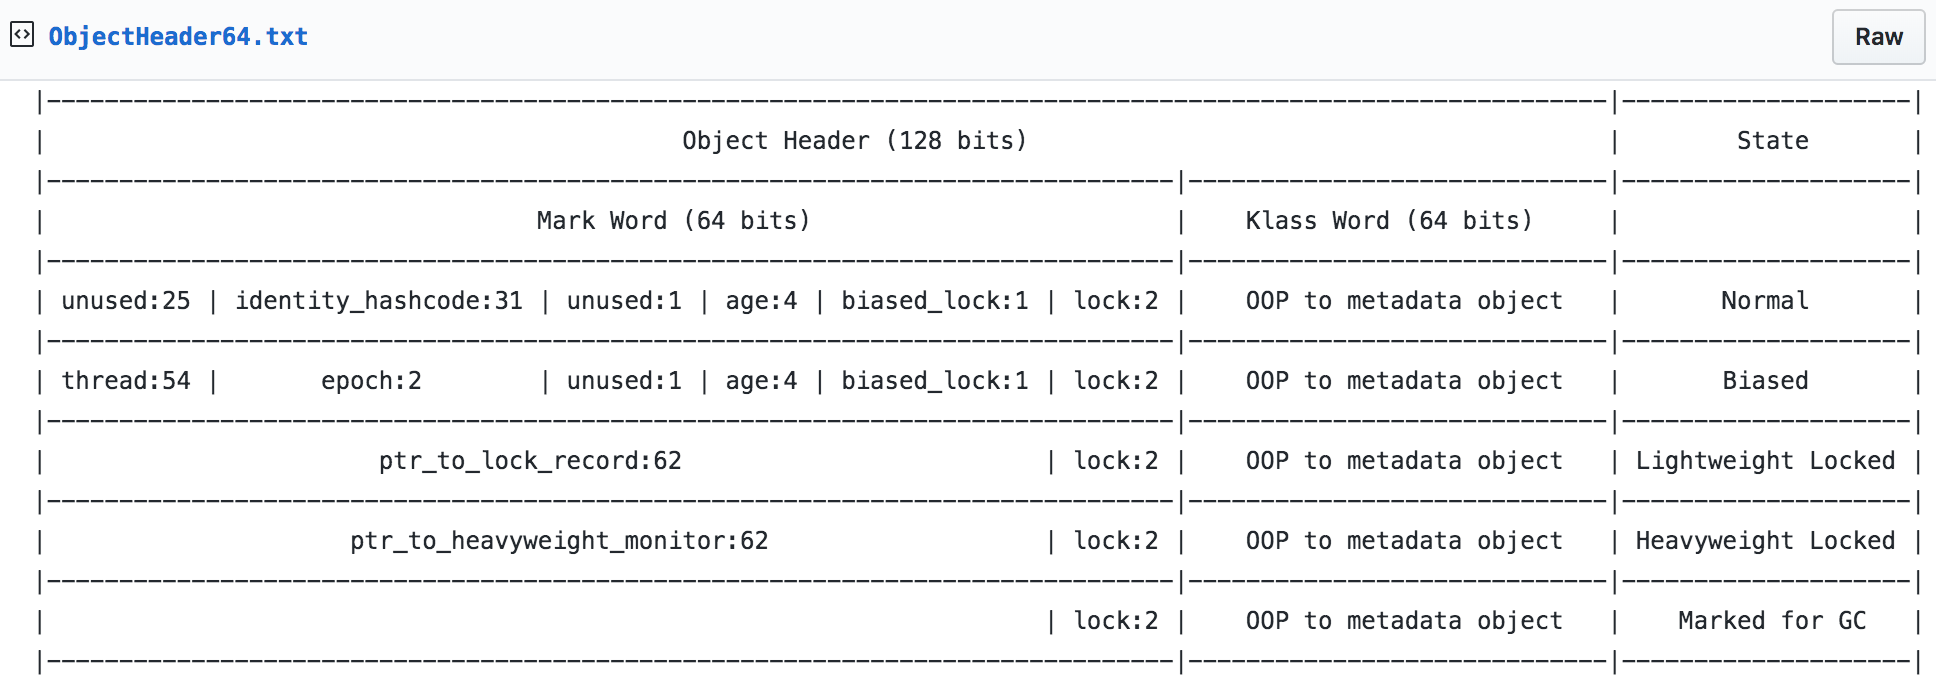Viewport: 1936px width, 680px height.
Task: Click 'age:4' in the Normal row
Action: pyautogui.click(x=761, y=302)
